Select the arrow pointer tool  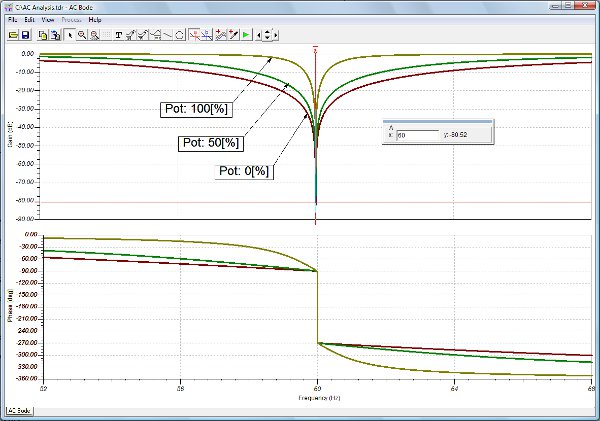pos(69,34)
